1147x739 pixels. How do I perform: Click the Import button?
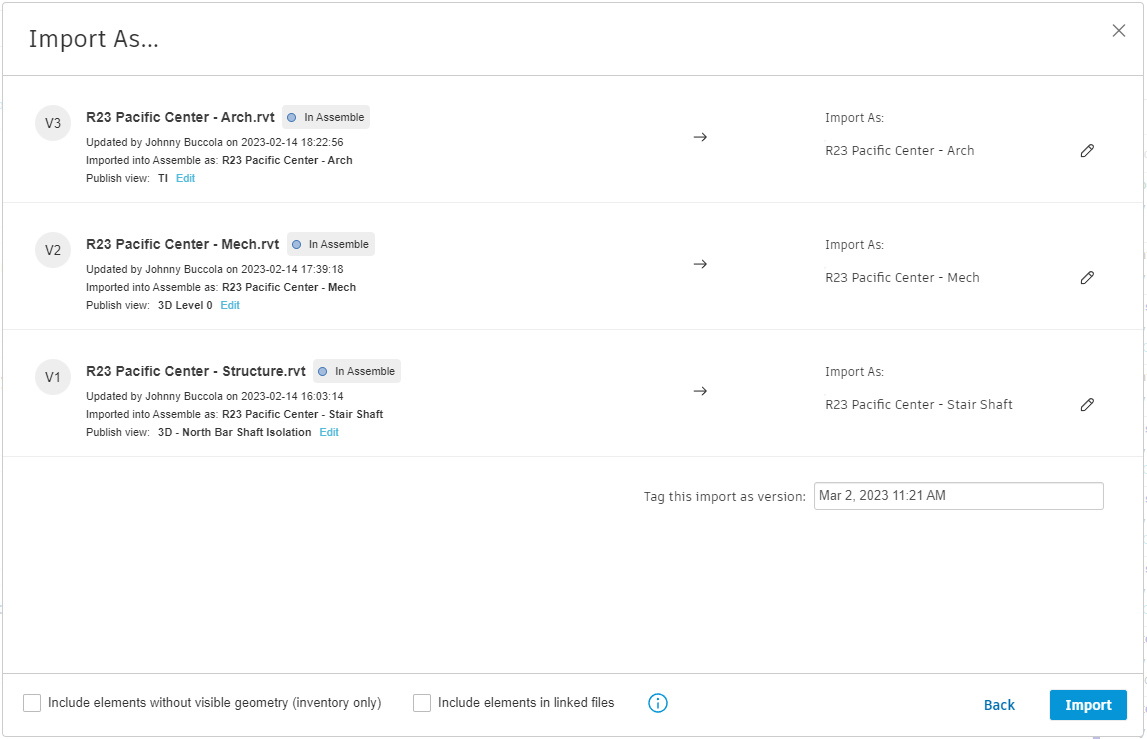click(1088, 704)
